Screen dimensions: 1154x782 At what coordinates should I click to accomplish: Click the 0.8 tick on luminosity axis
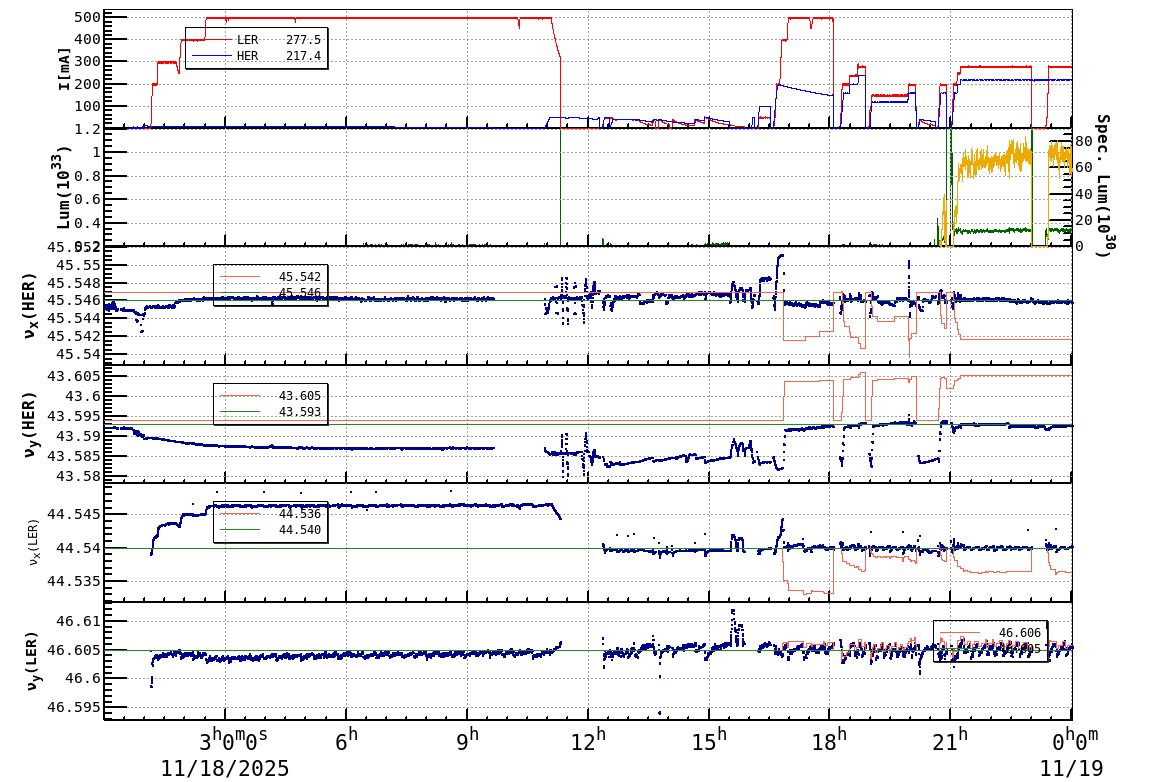point(88,176)
